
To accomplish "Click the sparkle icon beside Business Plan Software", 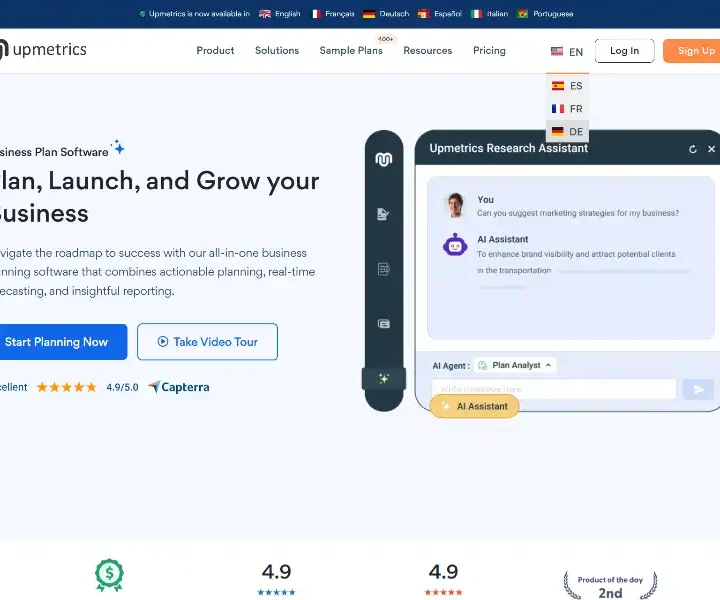I will [118, 147].
